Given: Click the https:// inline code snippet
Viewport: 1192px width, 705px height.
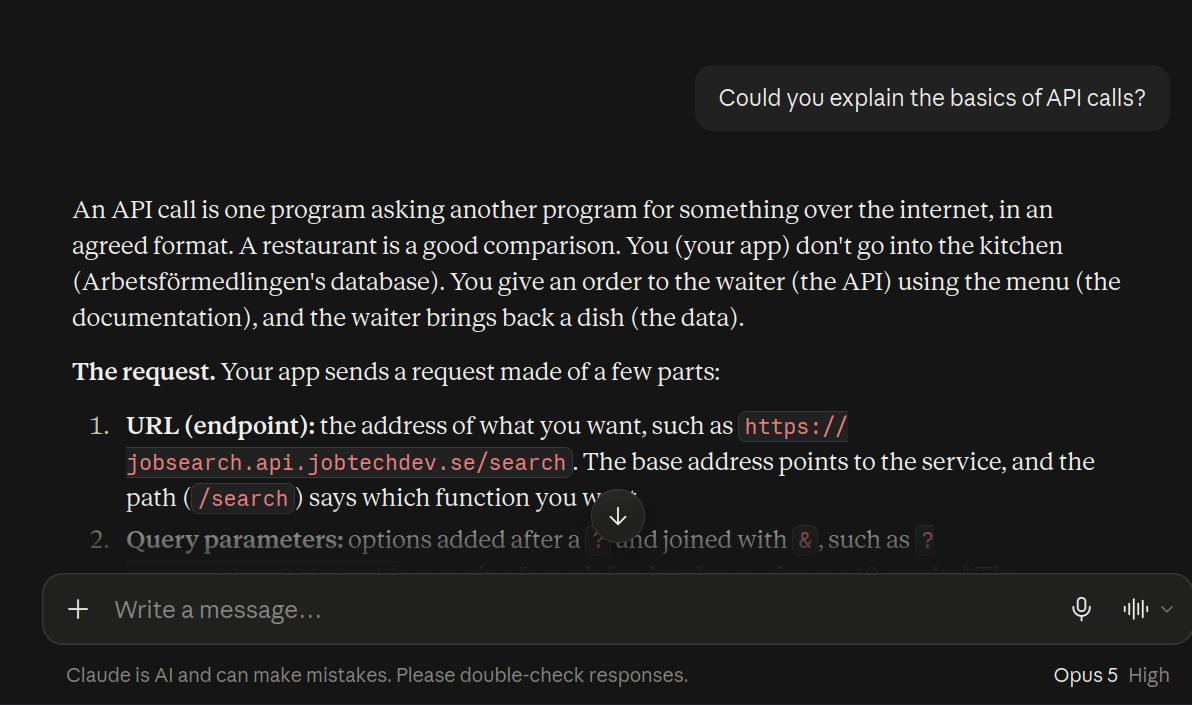Looking at the screenshot, I should [x=795, y=427].
